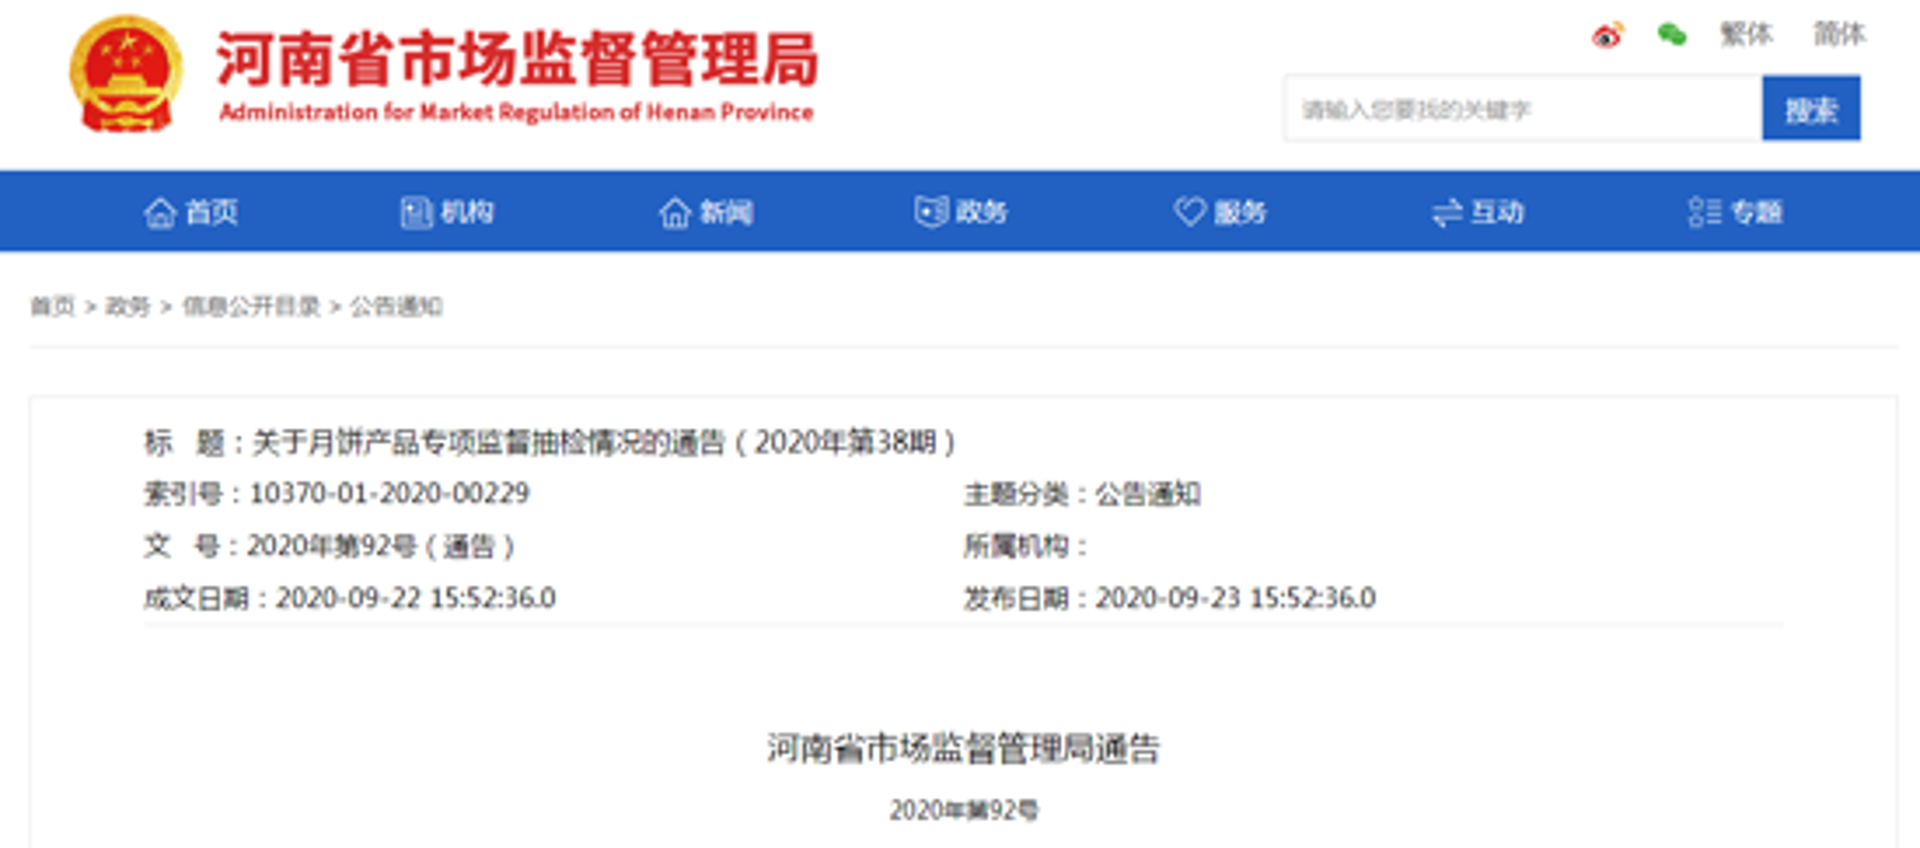
Task: Click the blue 搜索 search button
Action: tap(1811, 108)
